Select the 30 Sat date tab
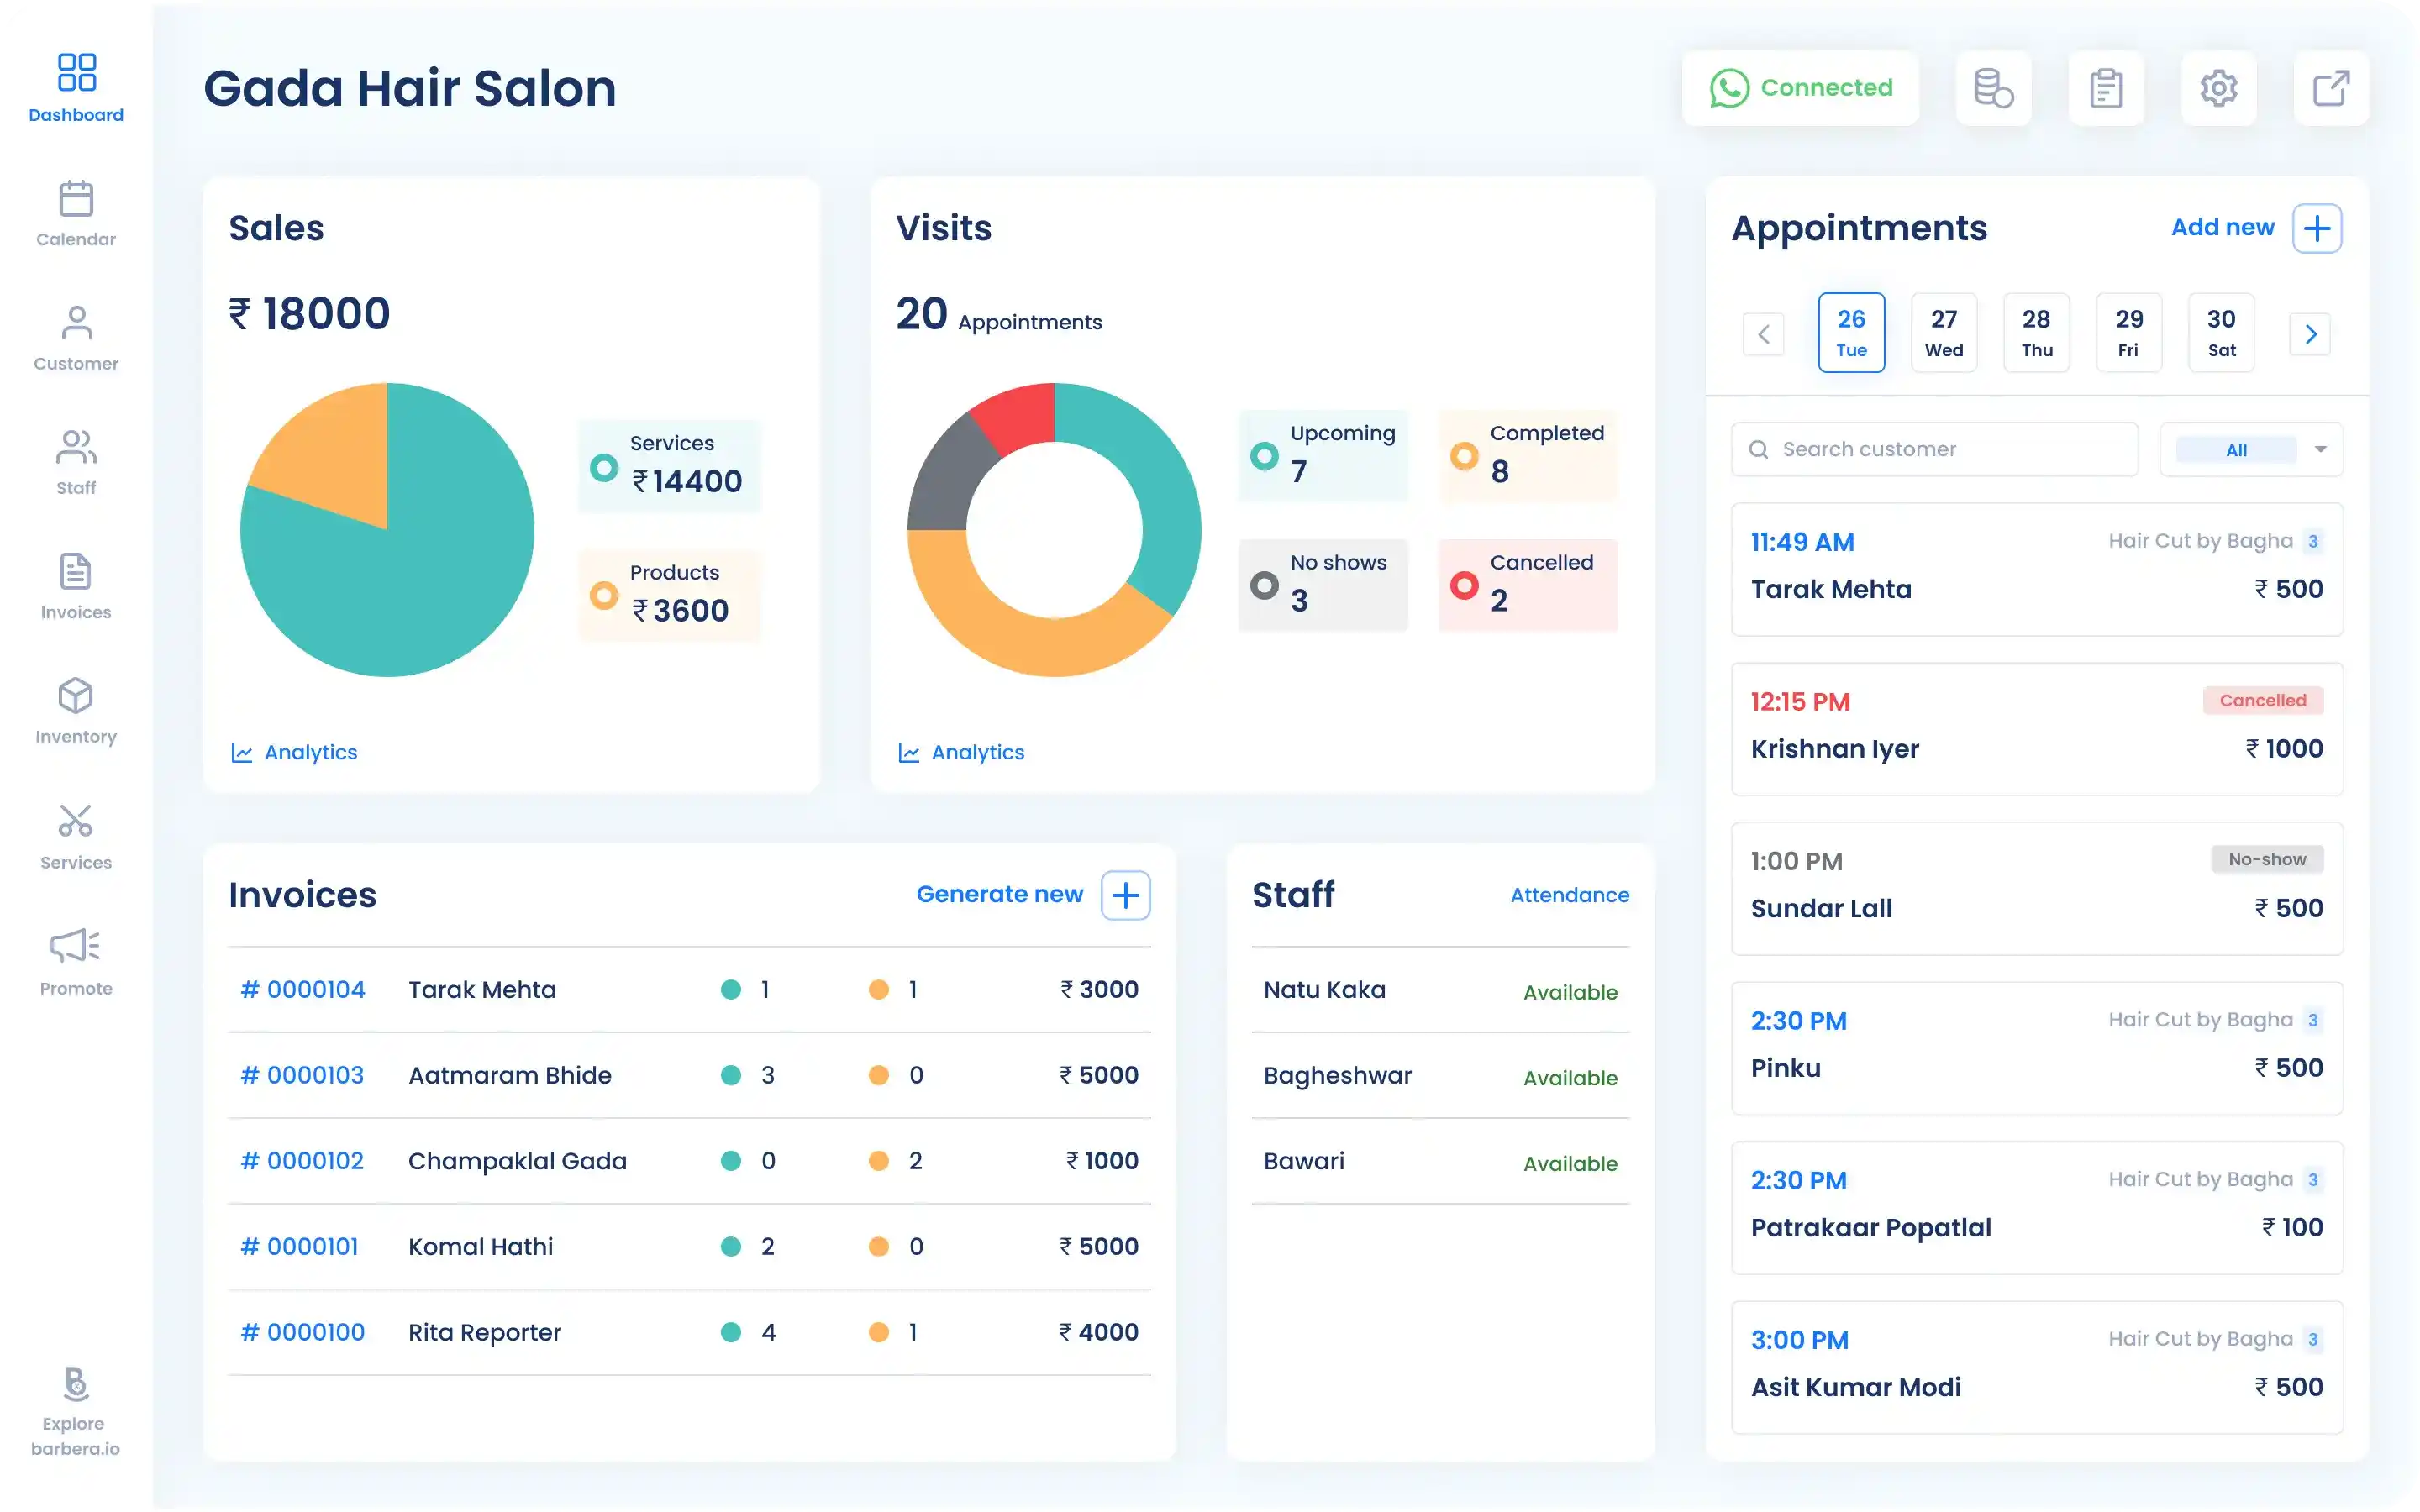The height and width of the screenshot is (1512, 2420). (x=2220, y=333)
